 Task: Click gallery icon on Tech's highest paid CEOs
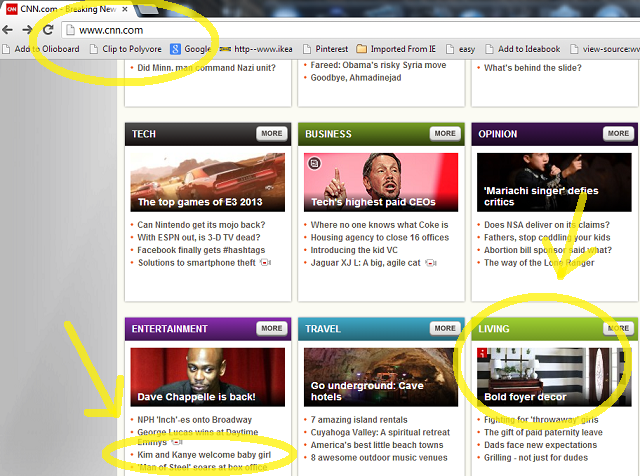(x=314, y=164)
